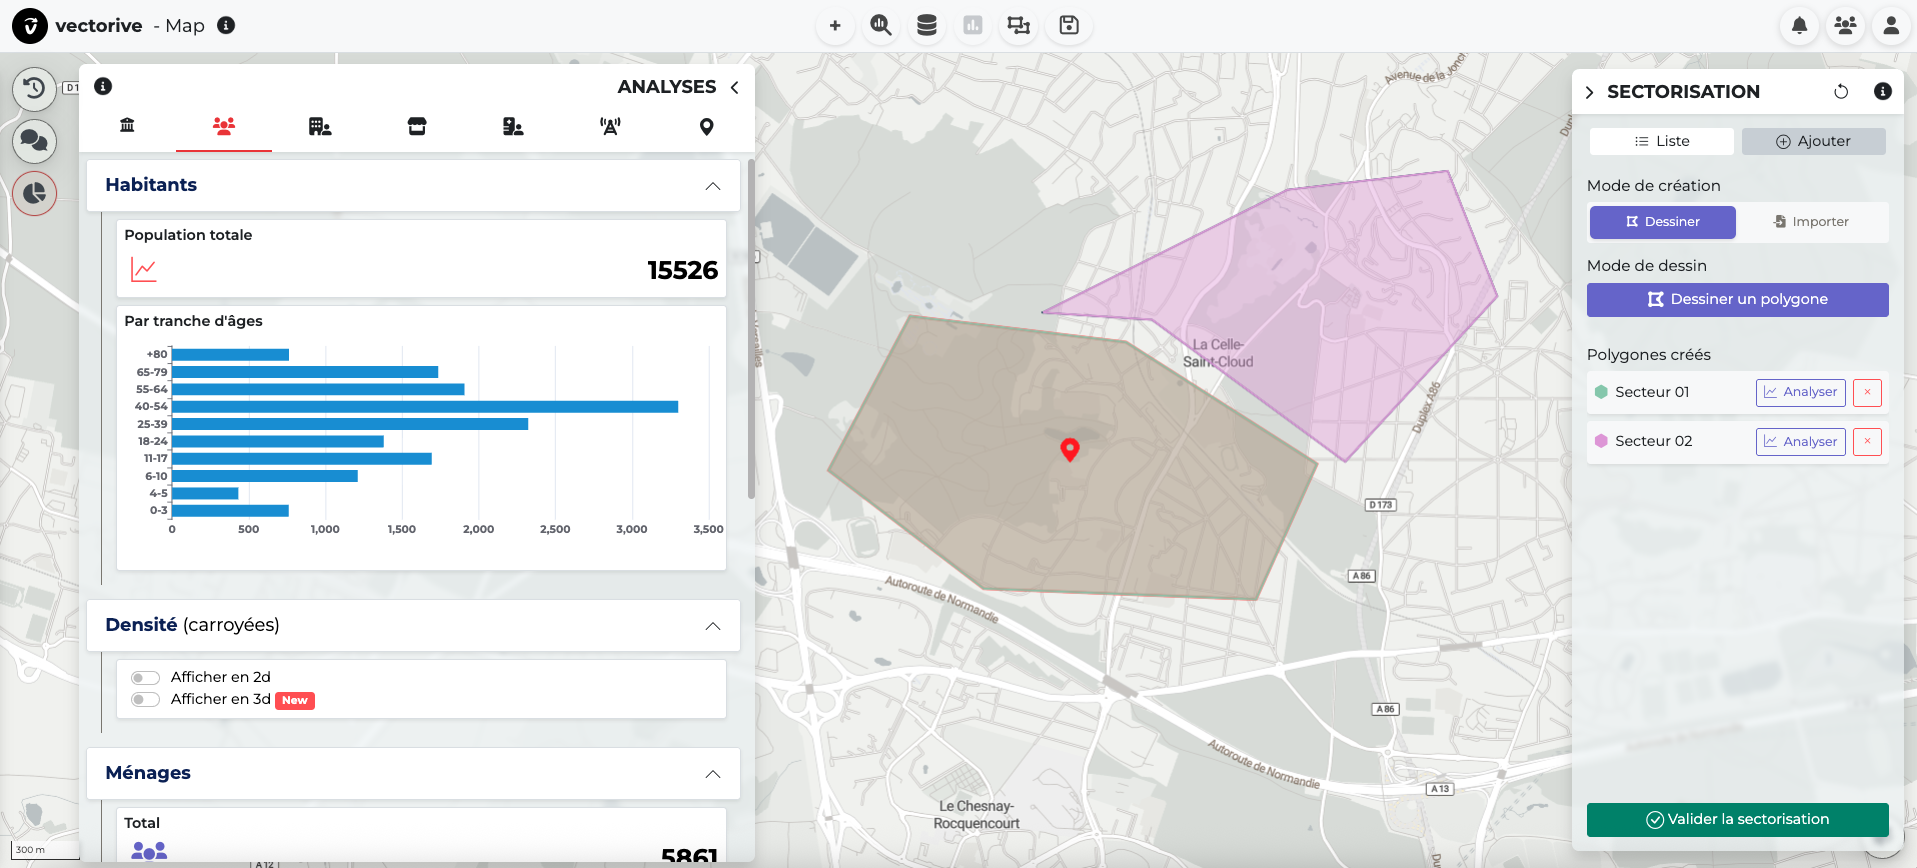Click the population trend chart icon
This screenshot has width=1917, height=868.
(144, 270)
